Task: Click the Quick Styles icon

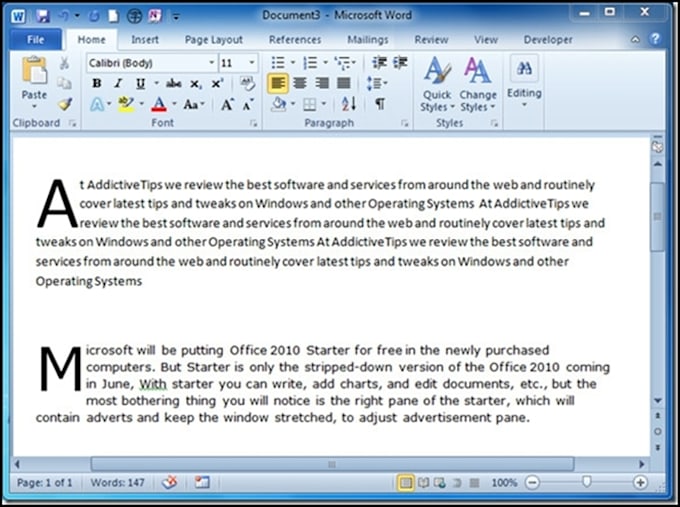Action: click(x=437, y=85)
